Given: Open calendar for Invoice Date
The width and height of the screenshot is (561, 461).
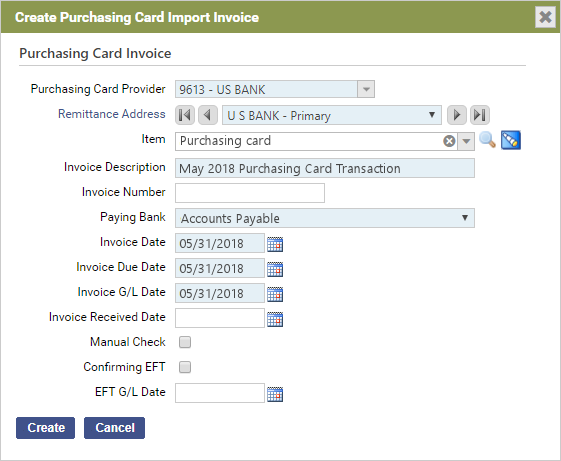Looking at the screenshot, I should (x=275, y=244).
